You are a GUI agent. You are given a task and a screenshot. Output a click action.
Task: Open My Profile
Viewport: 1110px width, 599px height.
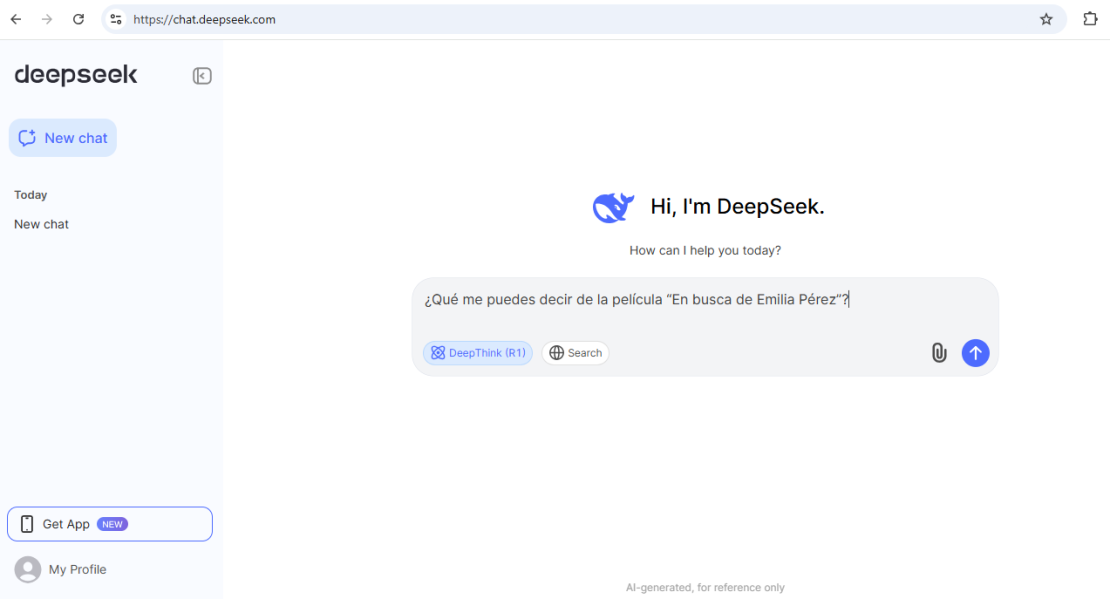[x=61, y=569]
